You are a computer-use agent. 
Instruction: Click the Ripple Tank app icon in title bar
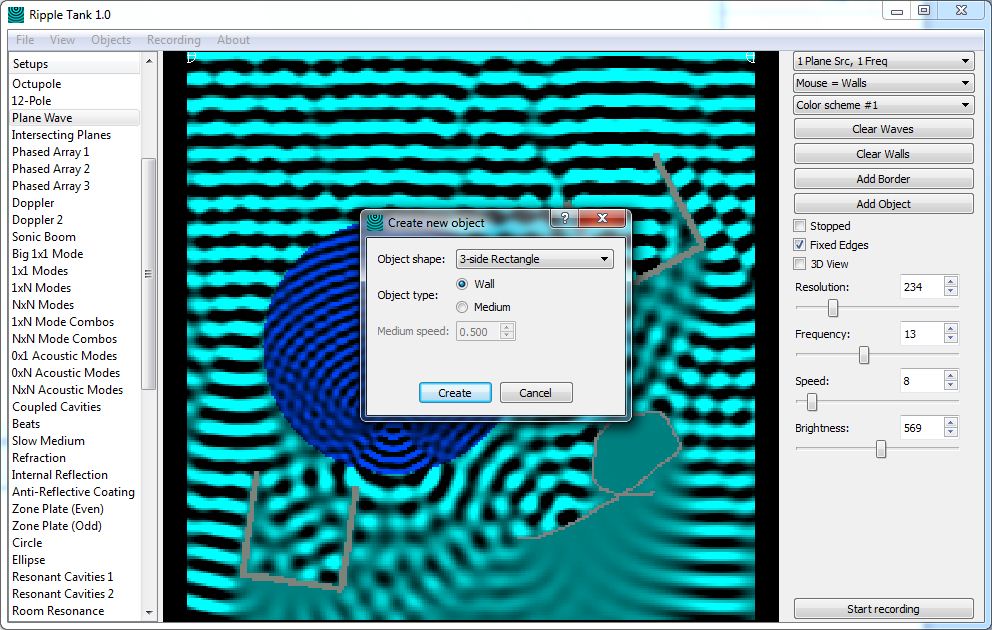point(16,15)
